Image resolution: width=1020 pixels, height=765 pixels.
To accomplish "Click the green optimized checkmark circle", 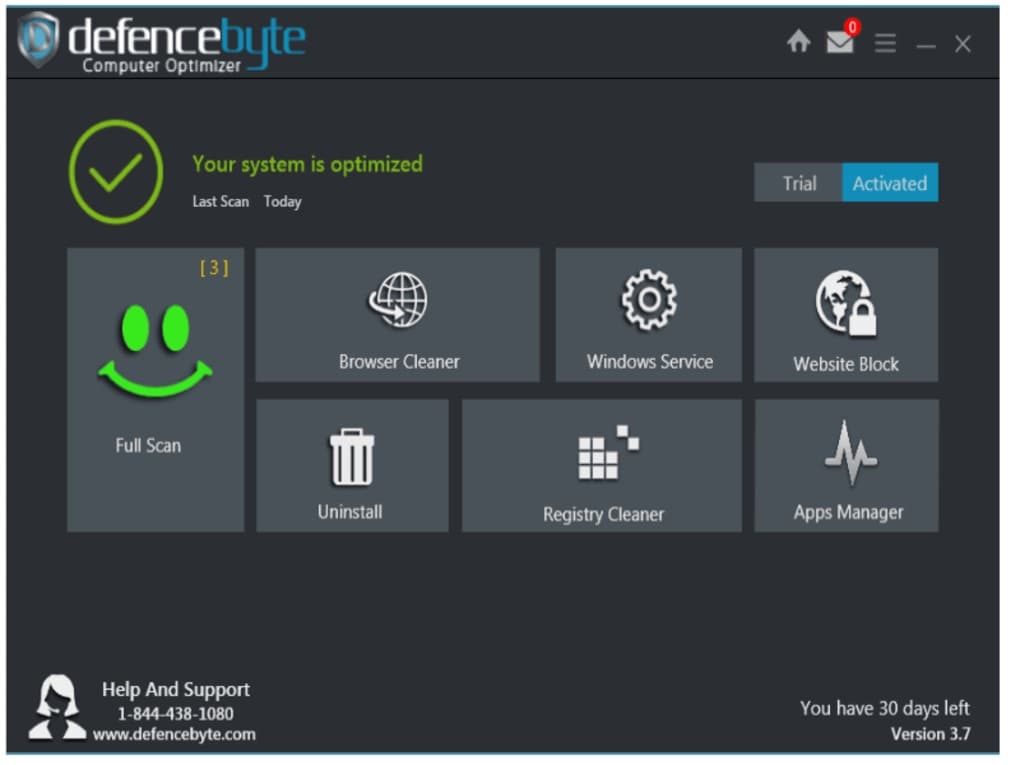I will pyautogui.click(x=116, y=172).
